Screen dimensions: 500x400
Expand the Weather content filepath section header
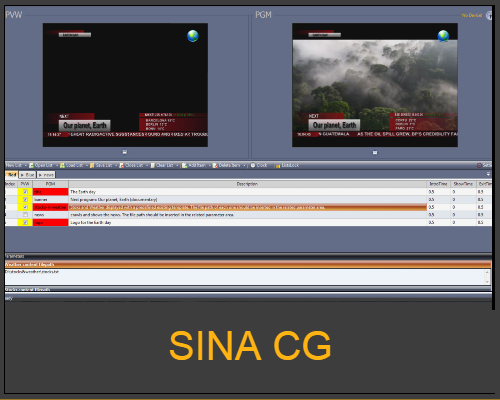click(248, 264)
